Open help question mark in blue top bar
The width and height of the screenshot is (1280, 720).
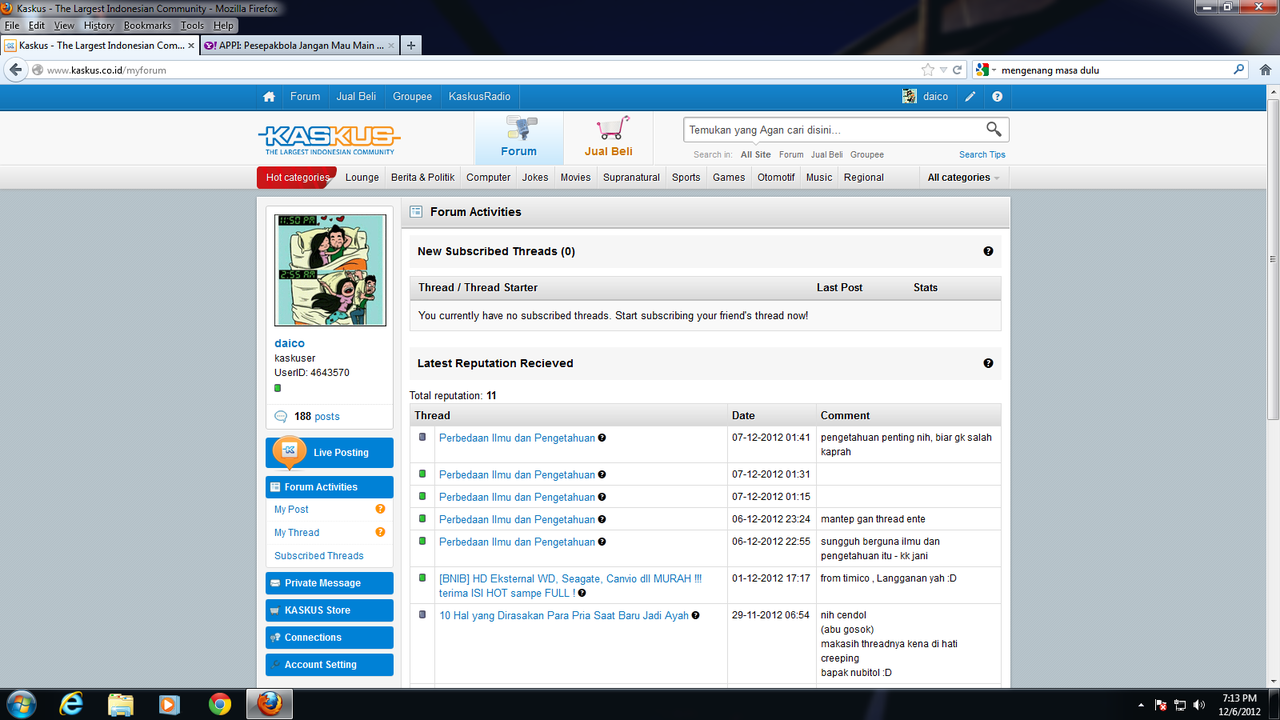click(997, 97)
